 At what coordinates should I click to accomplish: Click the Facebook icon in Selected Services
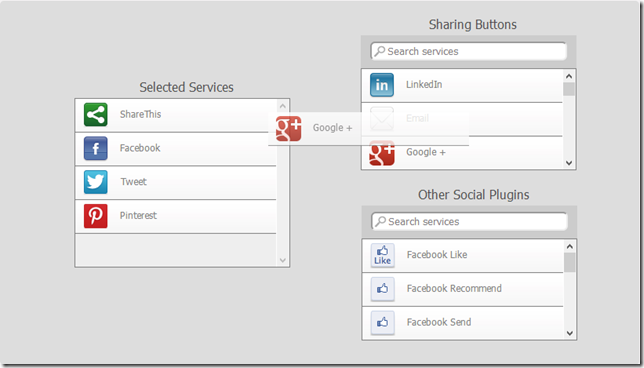tap(96, 148)
